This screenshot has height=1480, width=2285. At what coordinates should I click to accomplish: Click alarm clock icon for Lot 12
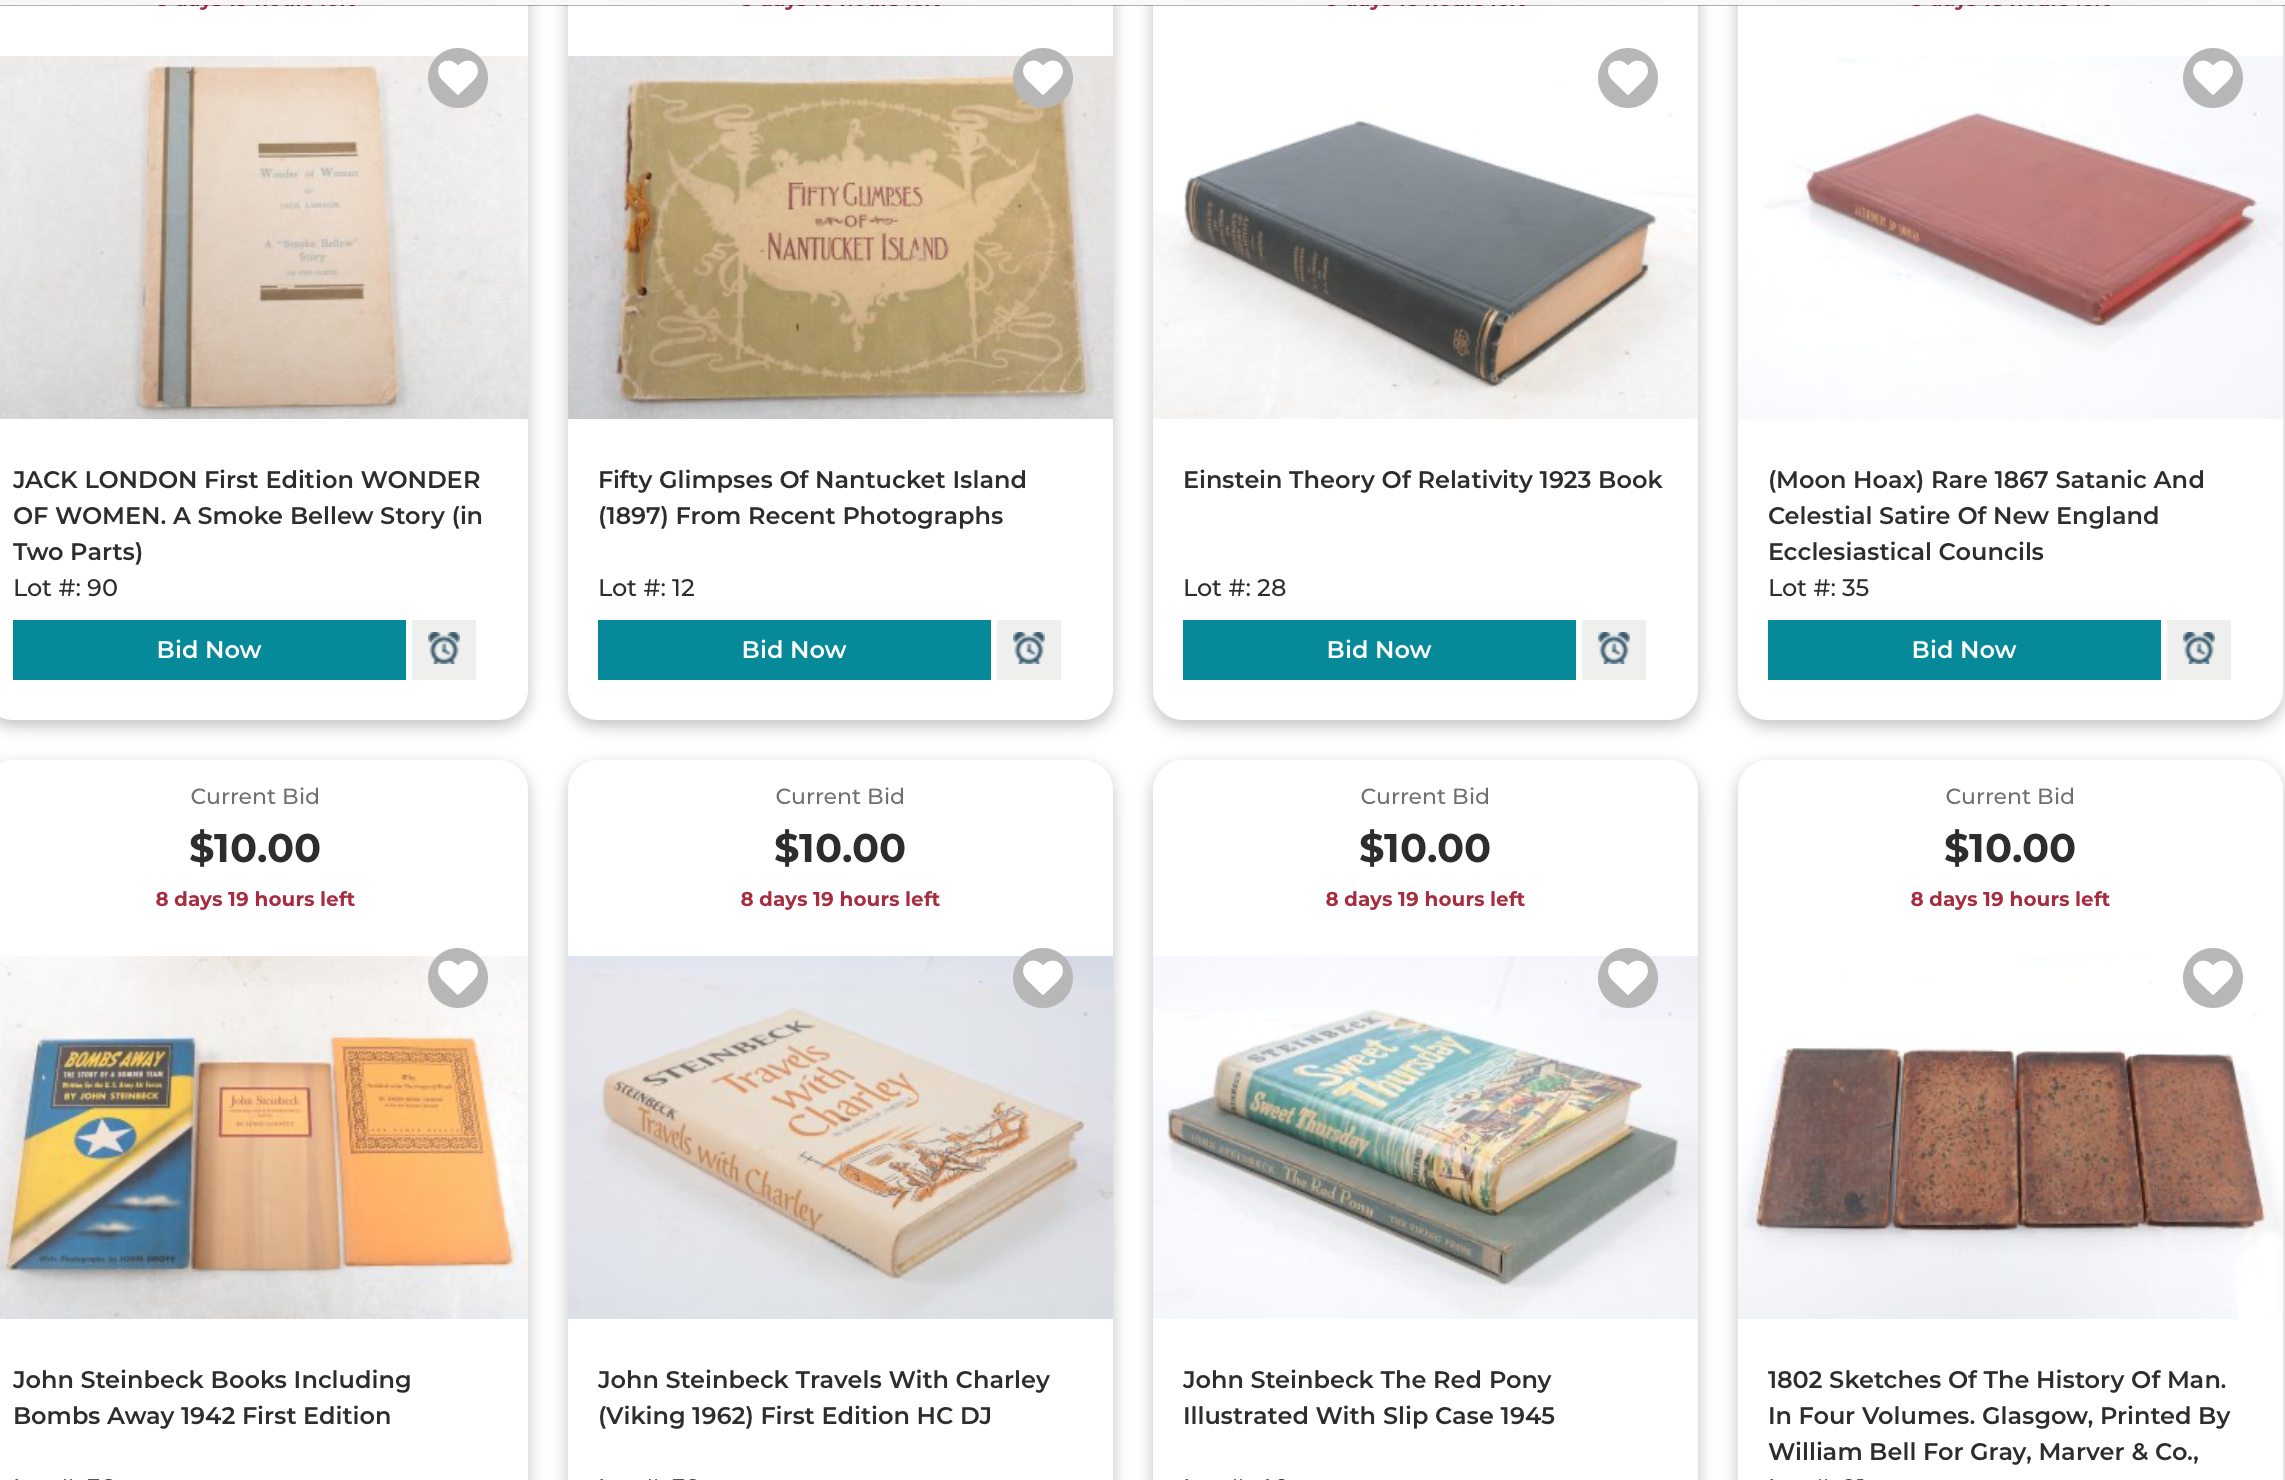point(1029,650)
